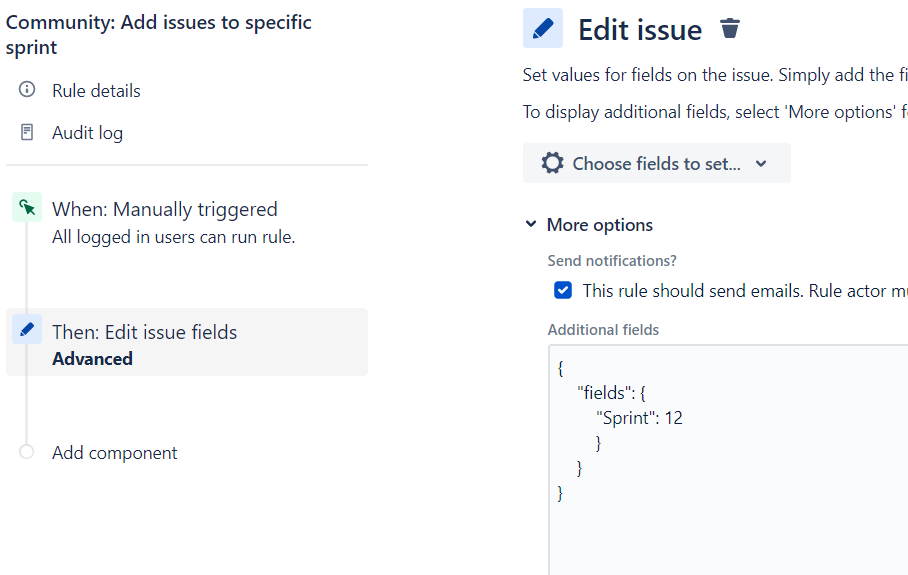Click the More options section label

[x=599, y=225]
